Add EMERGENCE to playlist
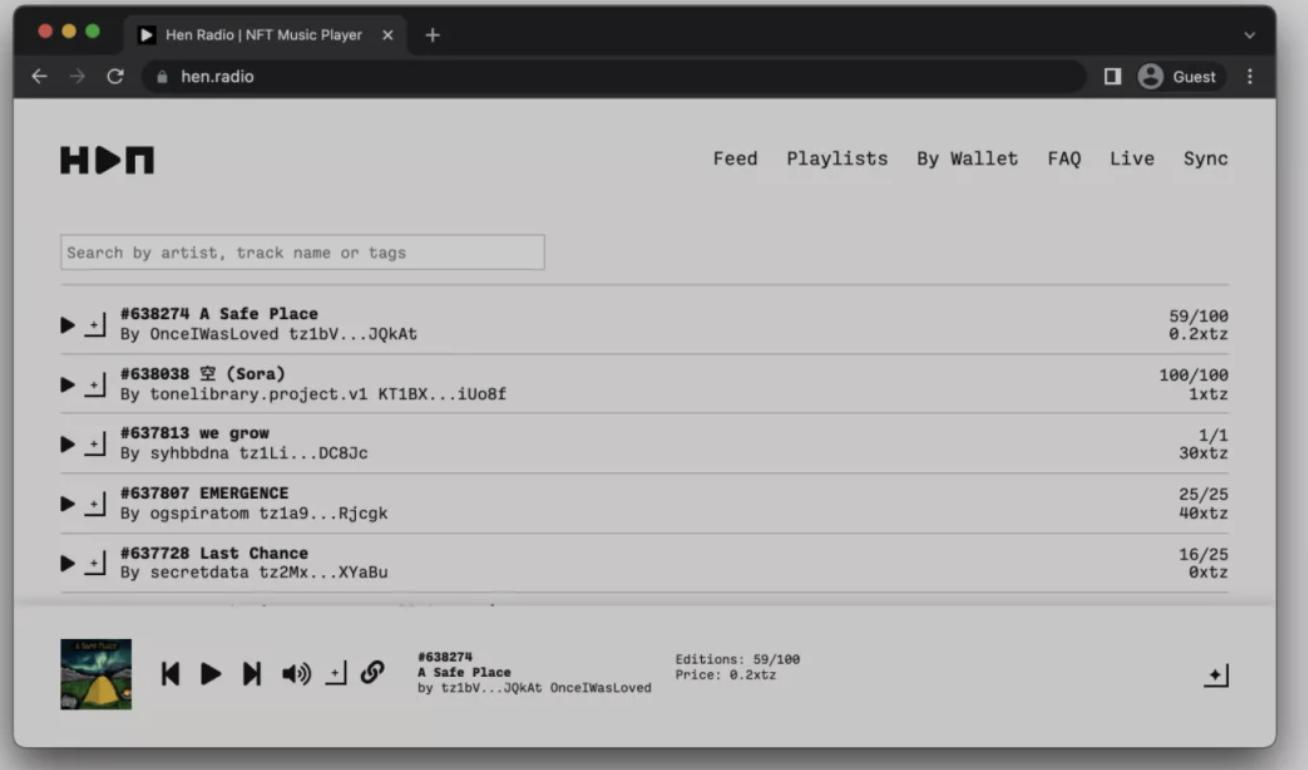1308x770 pixels. [94, 504]
